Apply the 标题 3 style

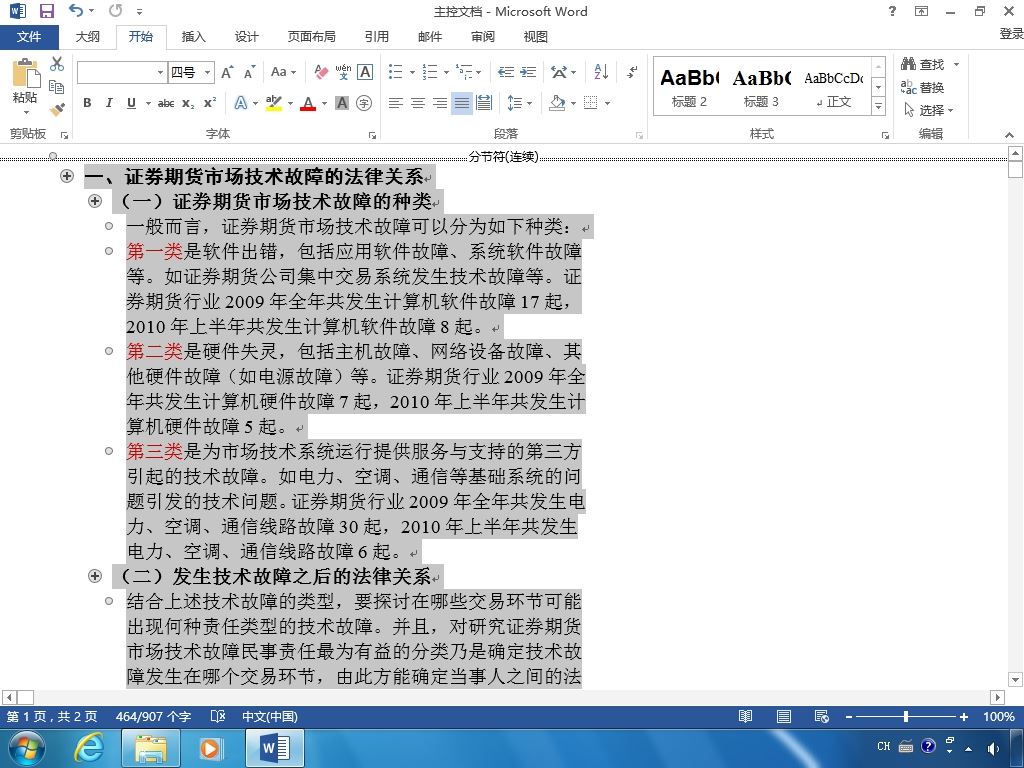(761, 86)
